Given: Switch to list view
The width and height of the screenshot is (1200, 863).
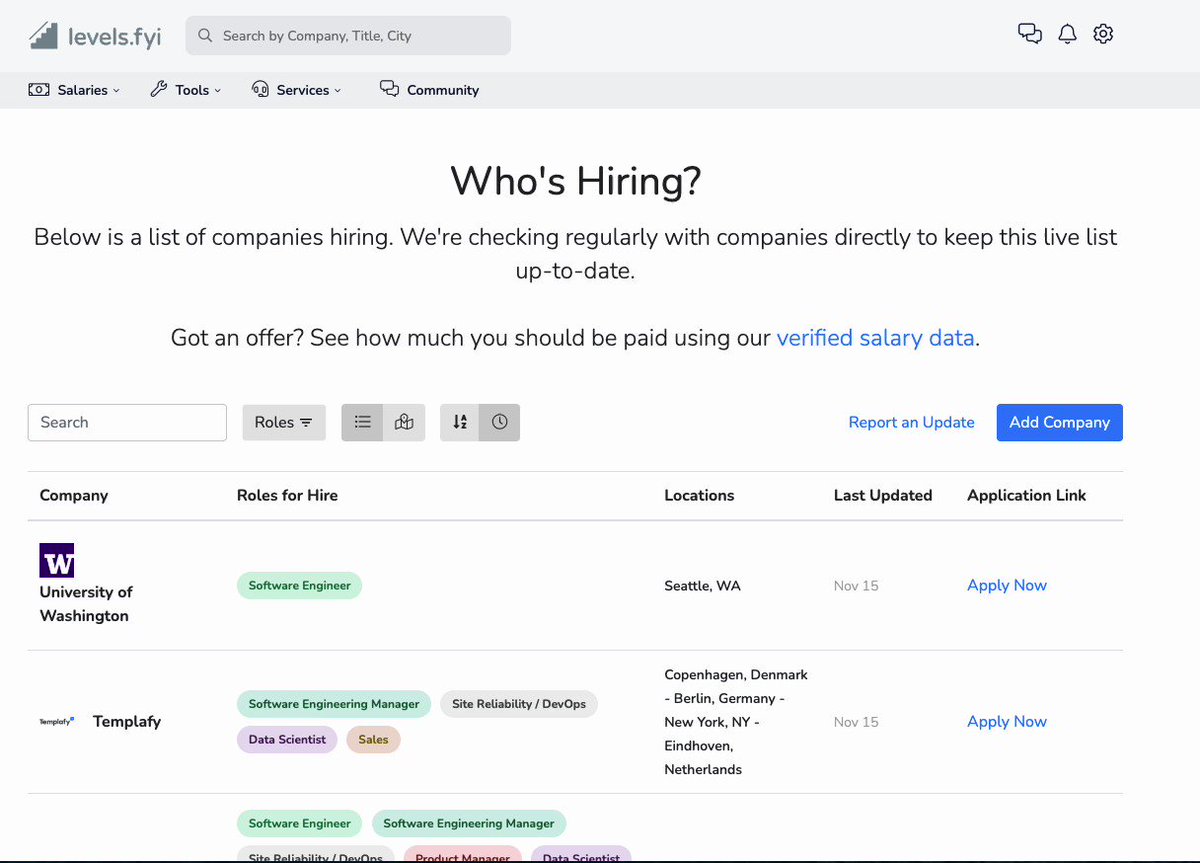Looking at the screenshot, I should pos(362,422).
